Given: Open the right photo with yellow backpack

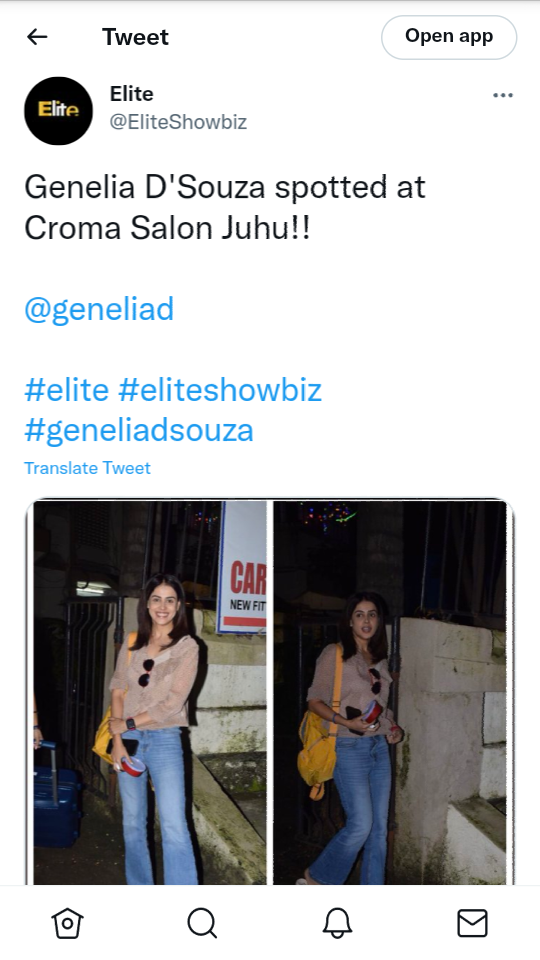Looking at the screenshot, I should point(390,692).
